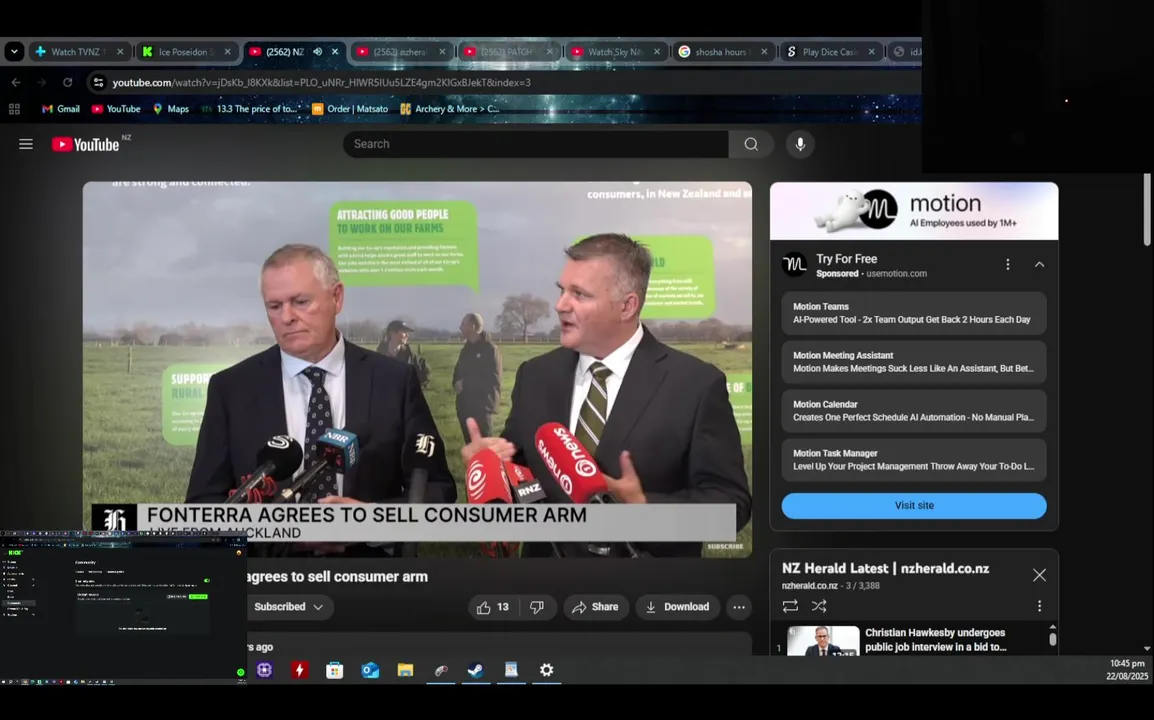Image resolution: width=1154 pixels, height=720 pixels.
Task: Collapse the Motion sponsored ad panel
Action: point(1039,264)
